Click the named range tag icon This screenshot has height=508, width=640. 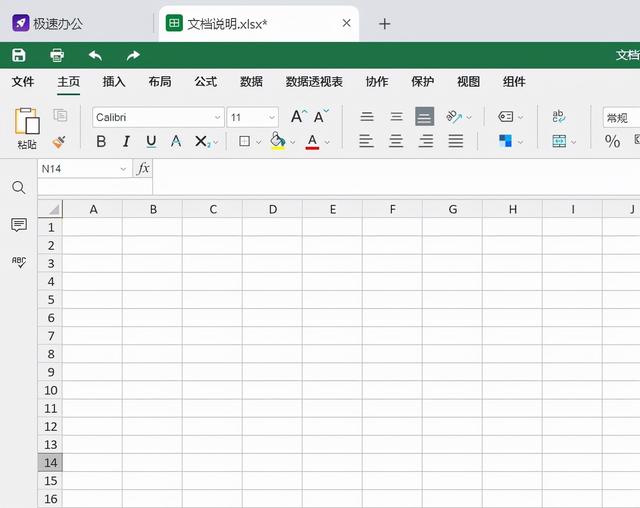[506, 117]
